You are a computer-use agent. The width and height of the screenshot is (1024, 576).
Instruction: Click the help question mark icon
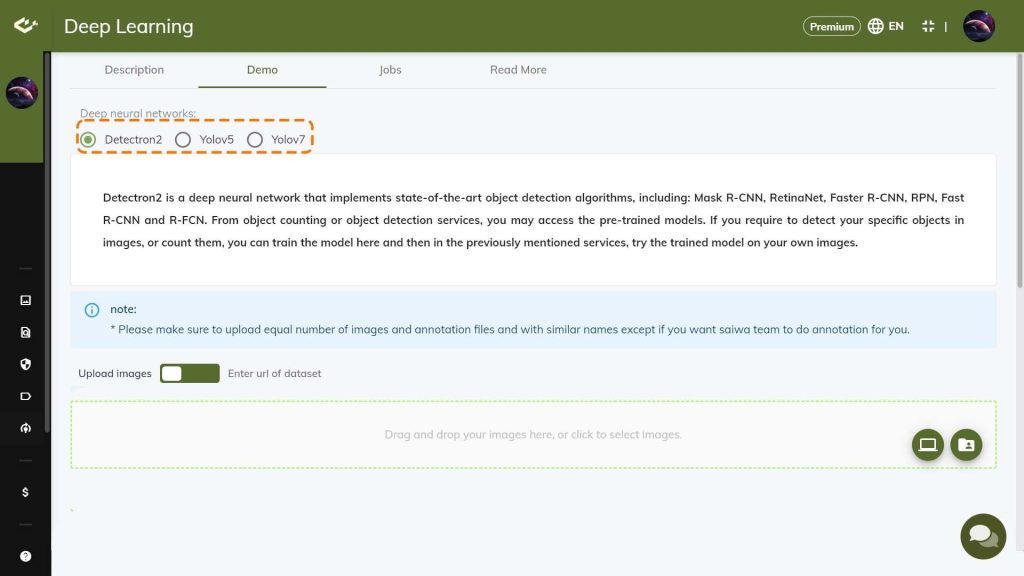[x=25, y=556]
